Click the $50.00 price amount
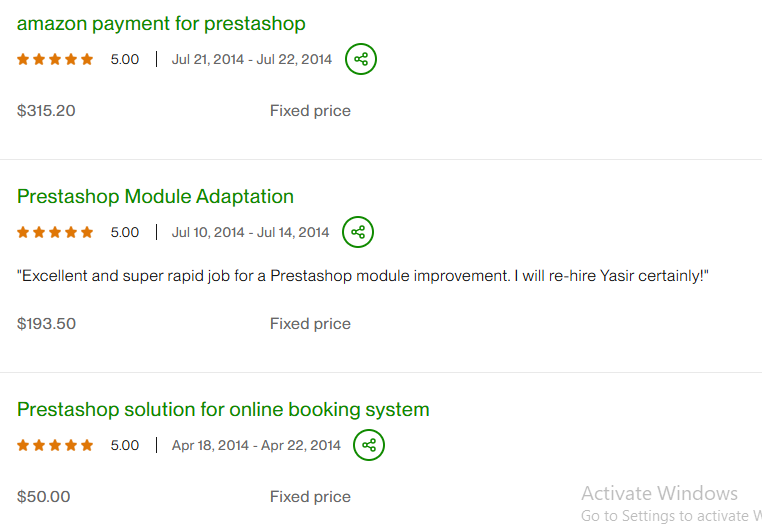Image resolution: width=762 pixels, height=524 pixels. pyautogui.click(x=44, y=497)
